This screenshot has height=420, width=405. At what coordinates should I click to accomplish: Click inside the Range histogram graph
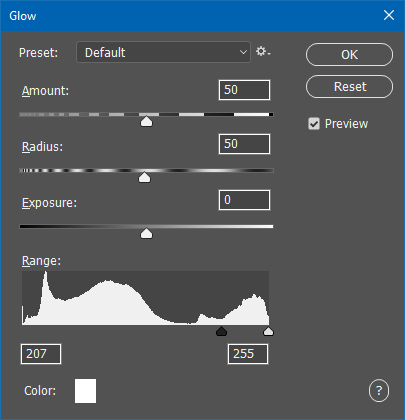click(x=145, y=298)
